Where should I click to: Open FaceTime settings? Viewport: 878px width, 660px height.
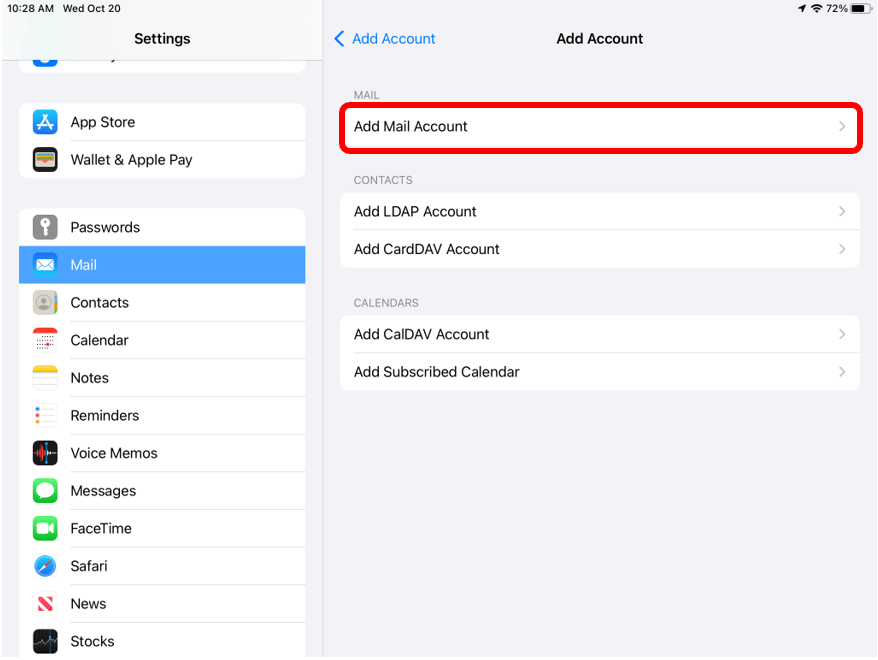coord(162,528)
